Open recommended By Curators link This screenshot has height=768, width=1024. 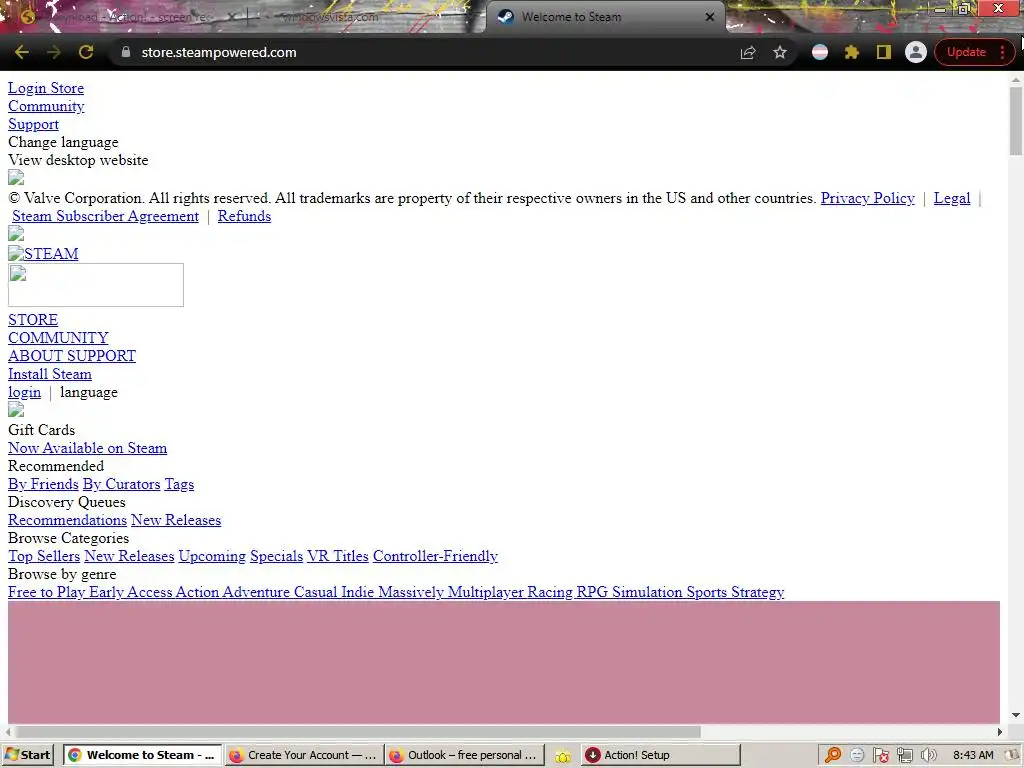[121, 484]
